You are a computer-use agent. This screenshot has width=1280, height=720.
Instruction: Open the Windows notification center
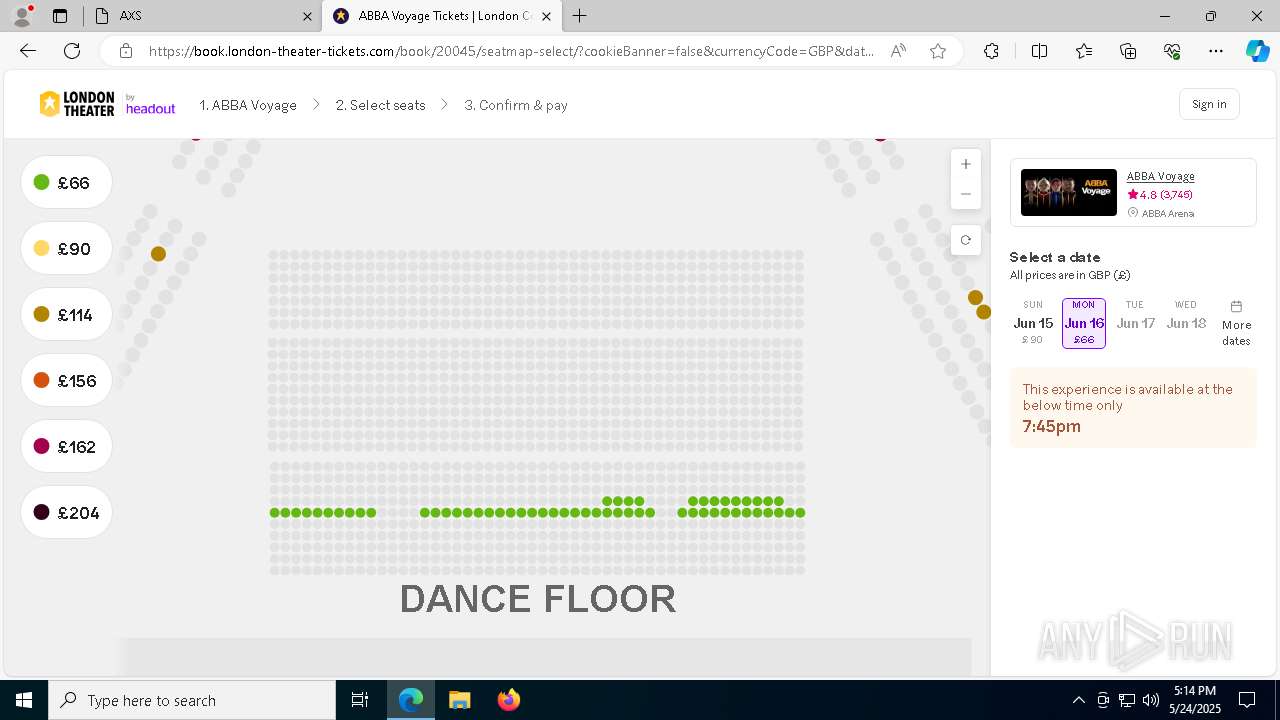[x=1247, y=700]
